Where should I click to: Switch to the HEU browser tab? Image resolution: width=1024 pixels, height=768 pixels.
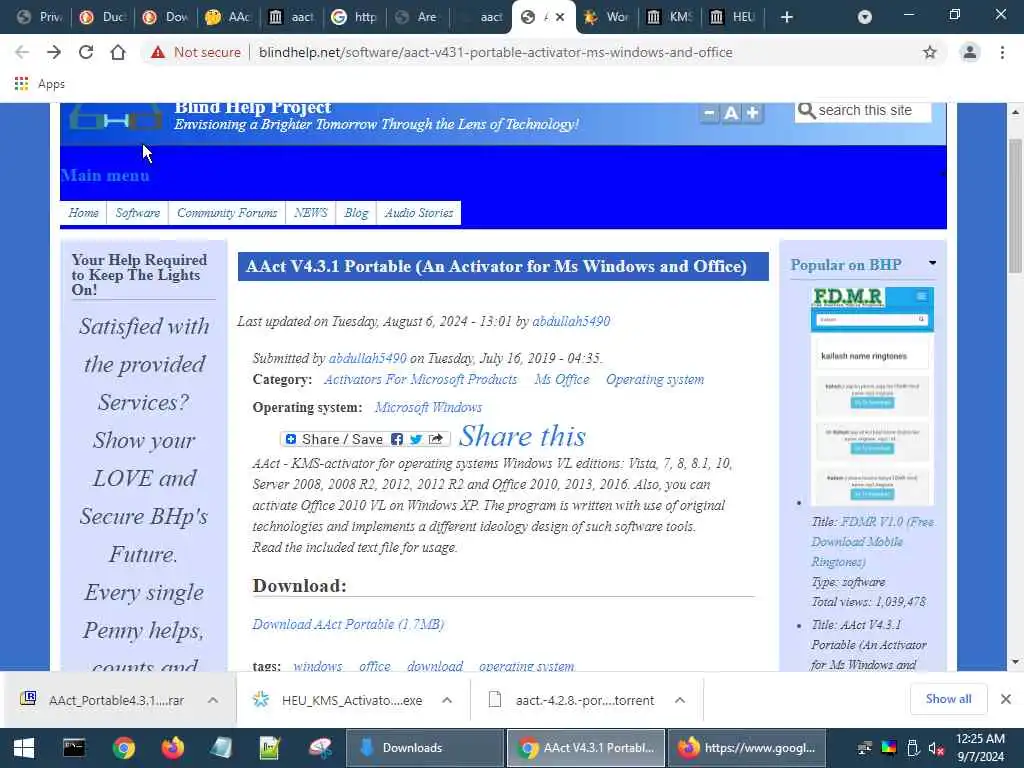pyautogui.click(x=733, y=17)
